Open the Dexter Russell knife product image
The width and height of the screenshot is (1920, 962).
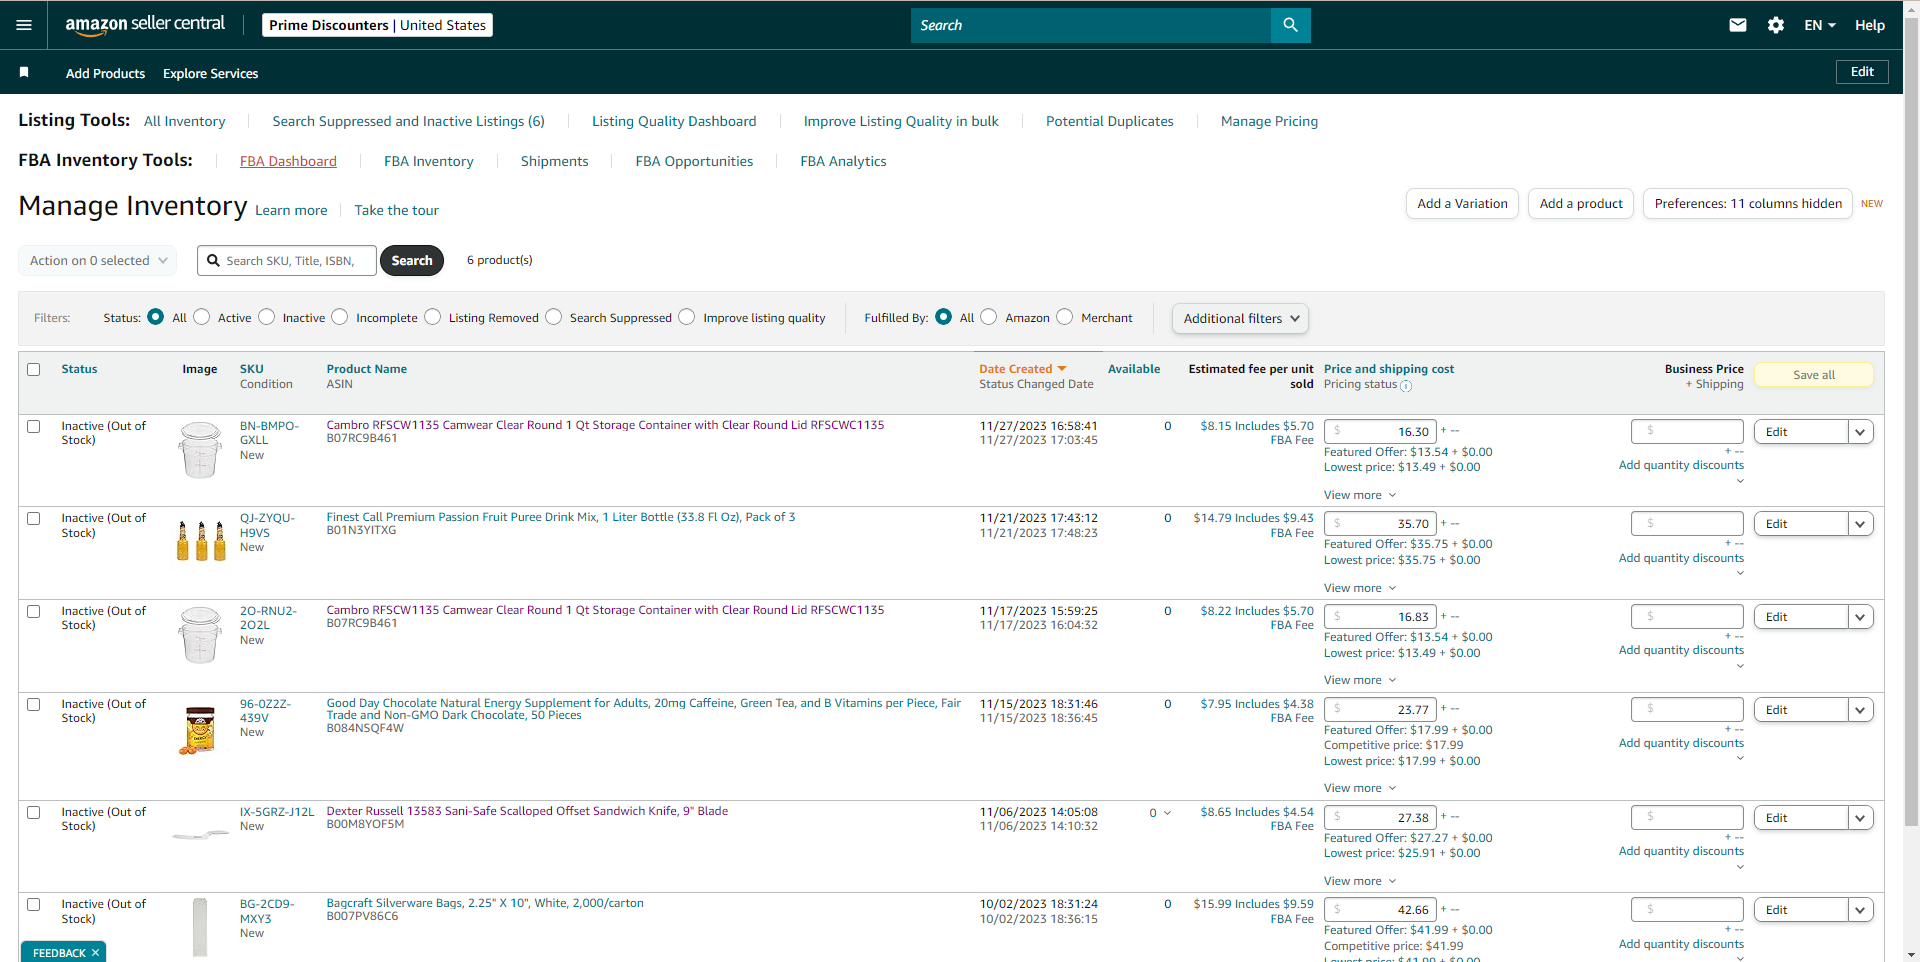tap(200, 835)
